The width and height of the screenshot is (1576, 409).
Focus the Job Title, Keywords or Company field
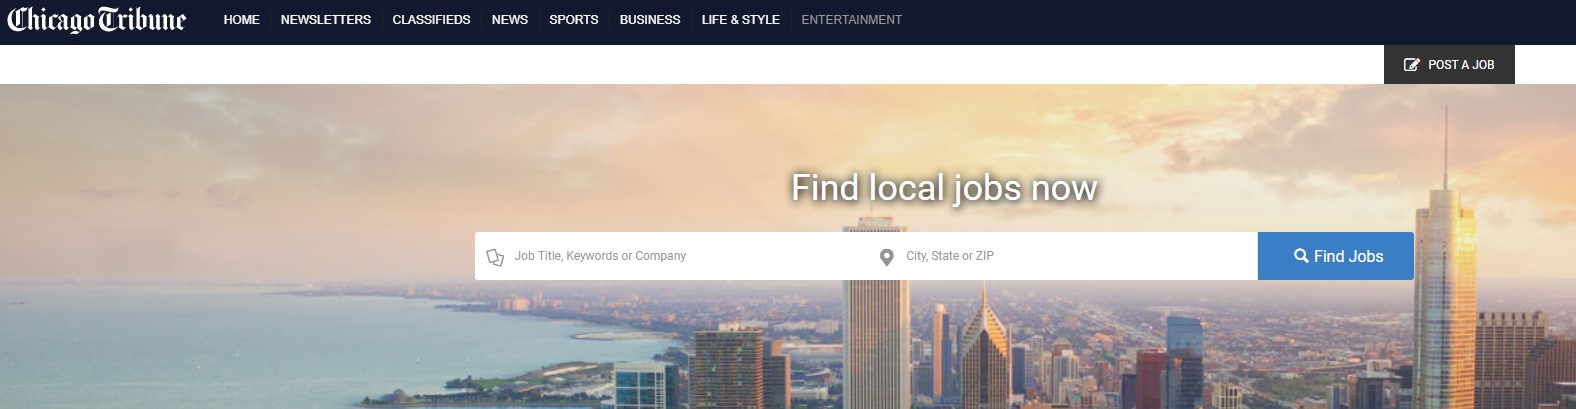point(671,256)
